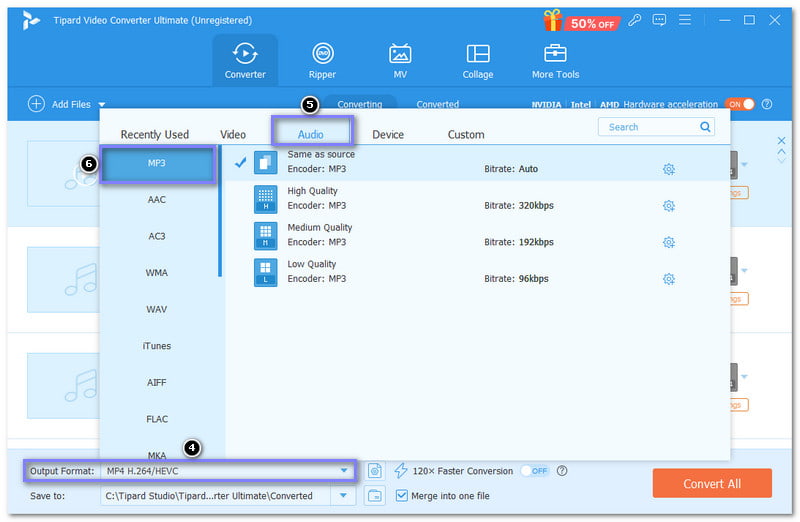Open the output folder icon beside Save to

point(374,495)
